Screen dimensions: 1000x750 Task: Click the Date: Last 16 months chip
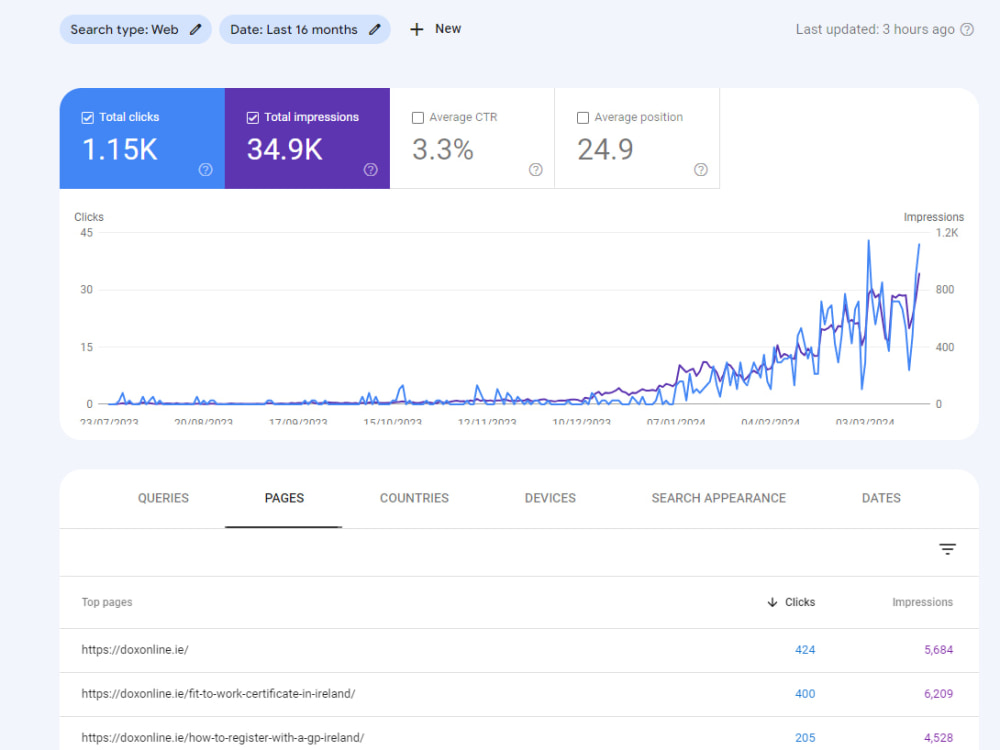click(x=305, y=29)
